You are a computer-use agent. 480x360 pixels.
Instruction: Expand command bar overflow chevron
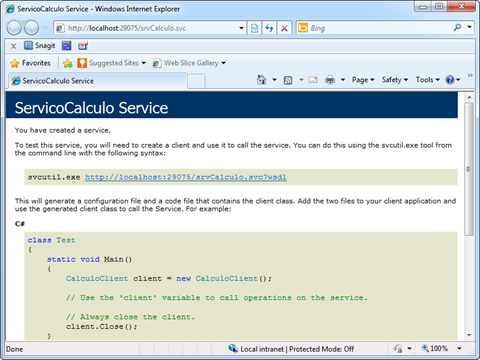[x=470, y=75]
